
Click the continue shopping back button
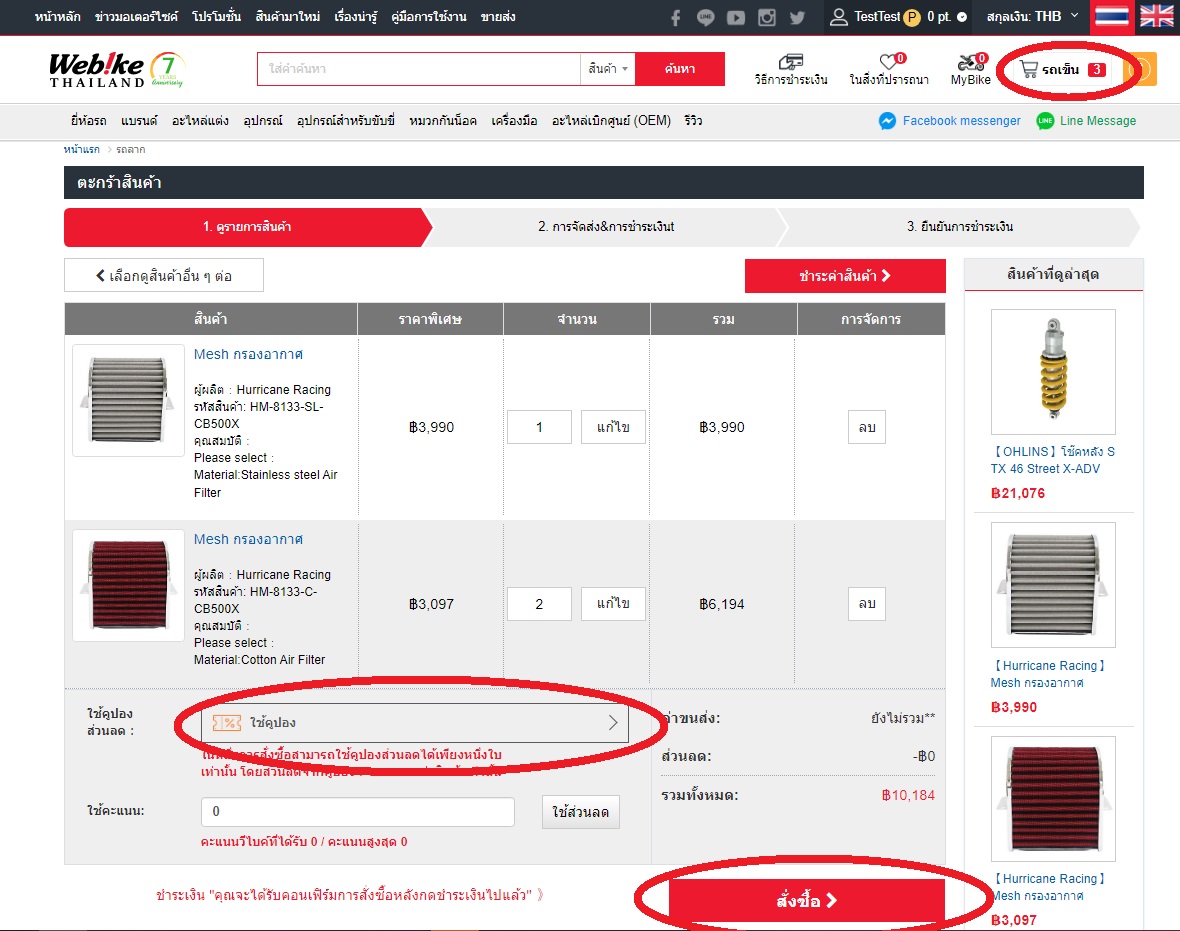(x=164, y=275)
